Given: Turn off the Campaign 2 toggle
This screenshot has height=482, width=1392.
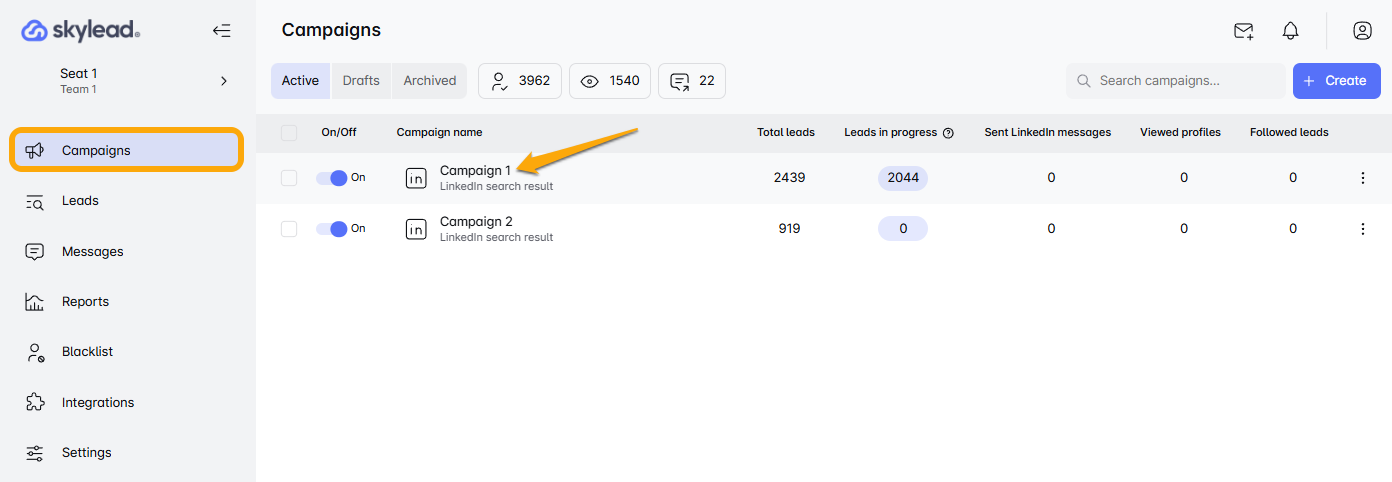Looking at the screenshot, I should [331, 229].
